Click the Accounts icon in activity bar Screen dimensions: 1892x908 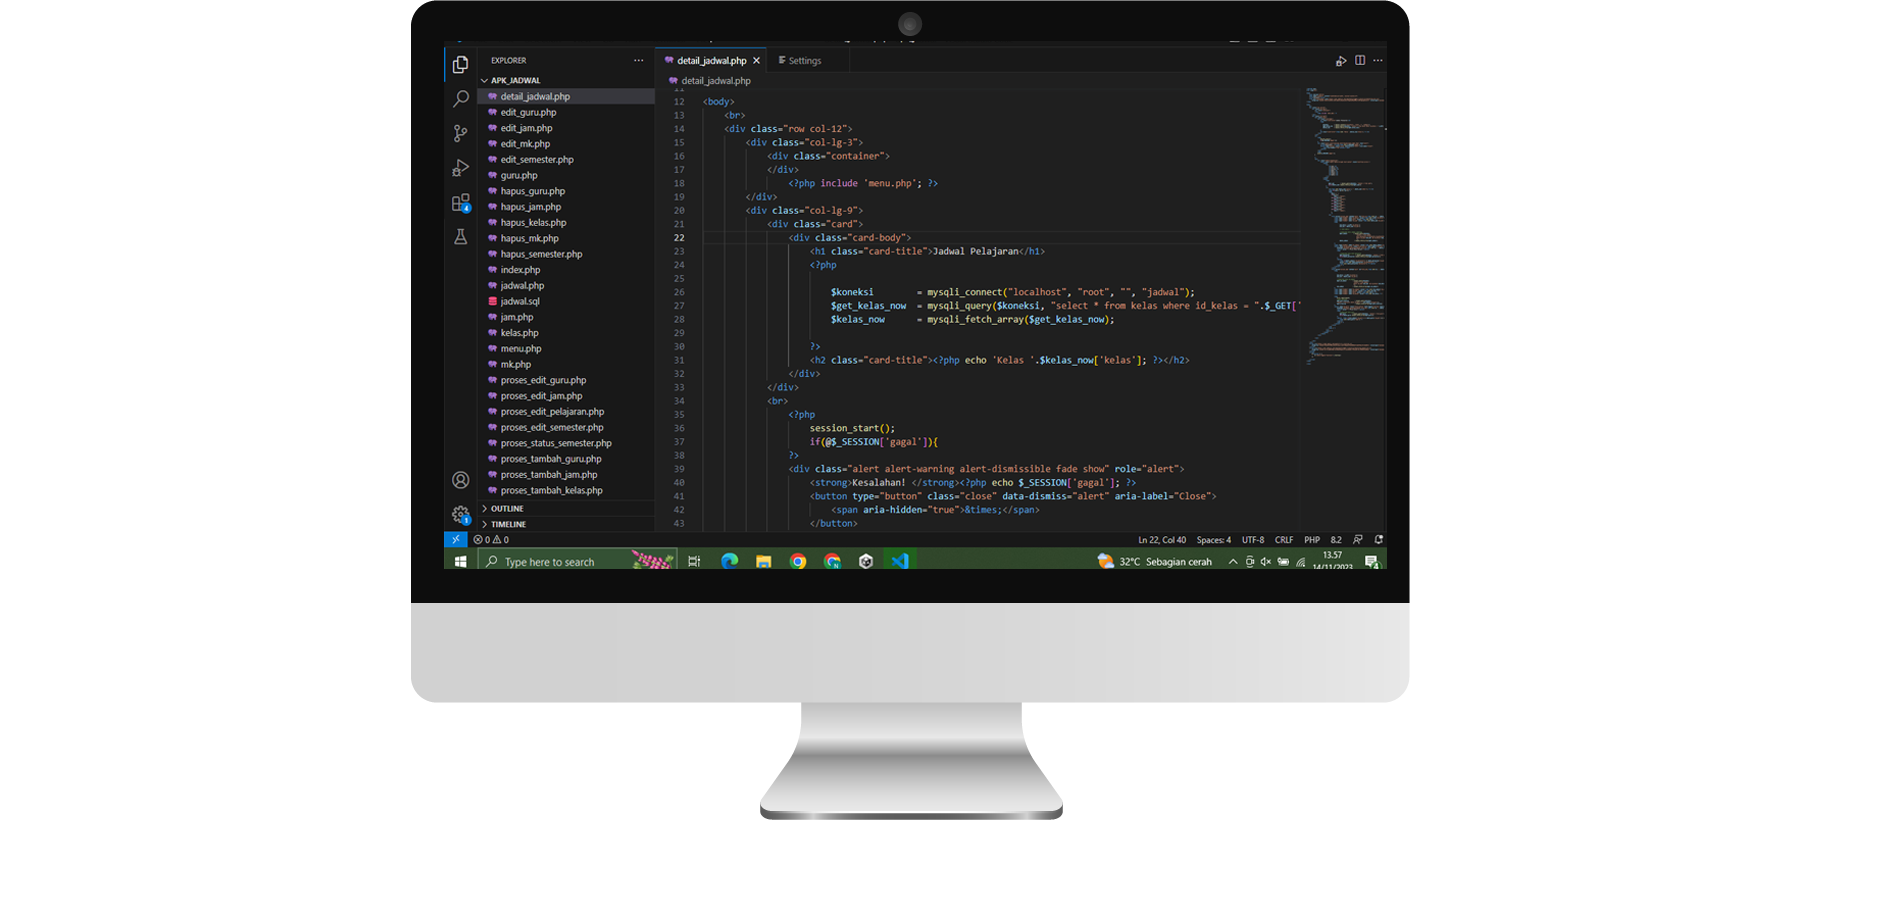(460, 479)
